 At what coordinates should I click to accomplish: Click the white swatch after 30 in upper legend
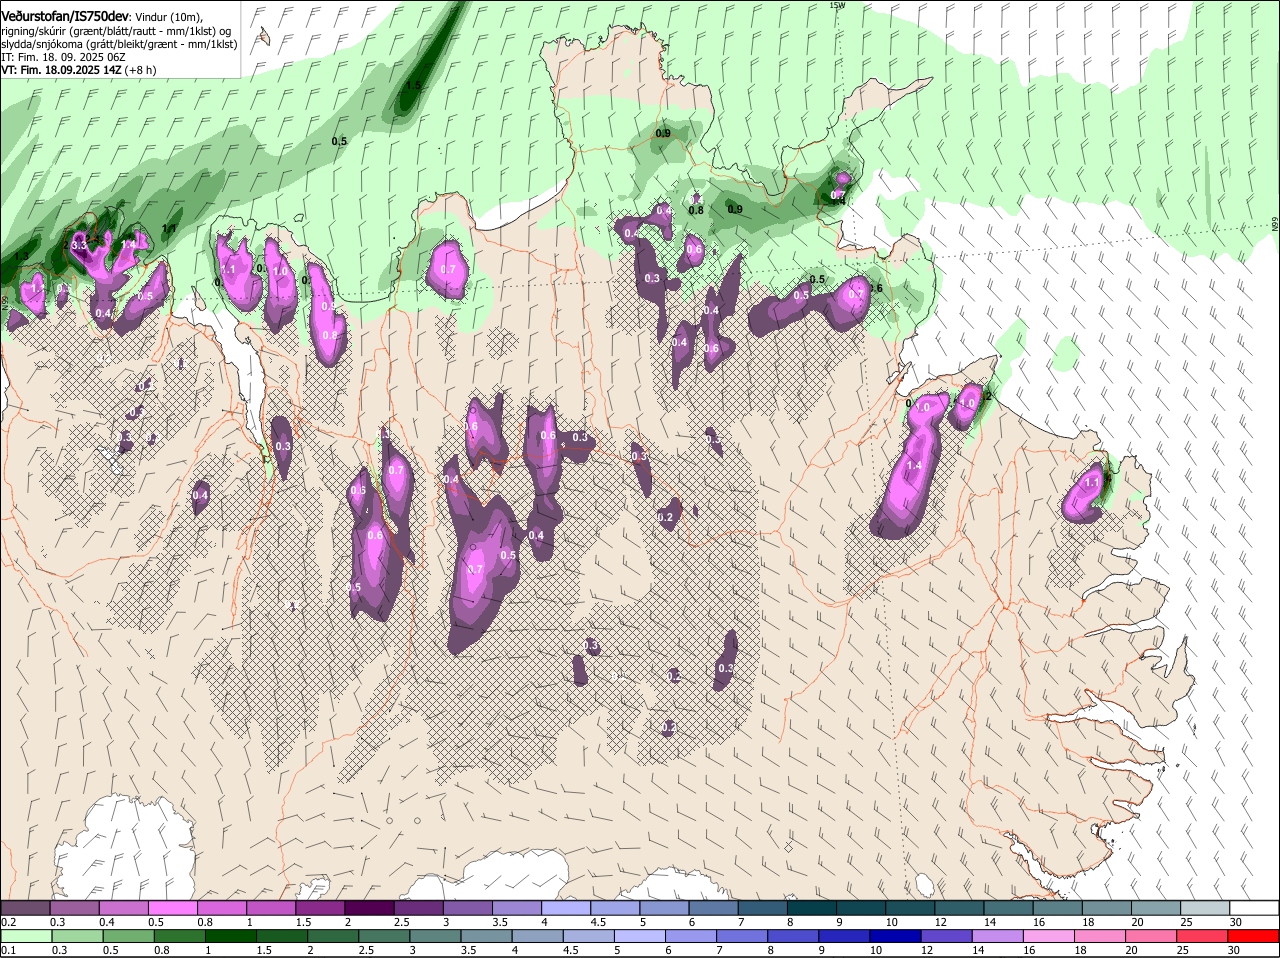tap(1256, 908)
